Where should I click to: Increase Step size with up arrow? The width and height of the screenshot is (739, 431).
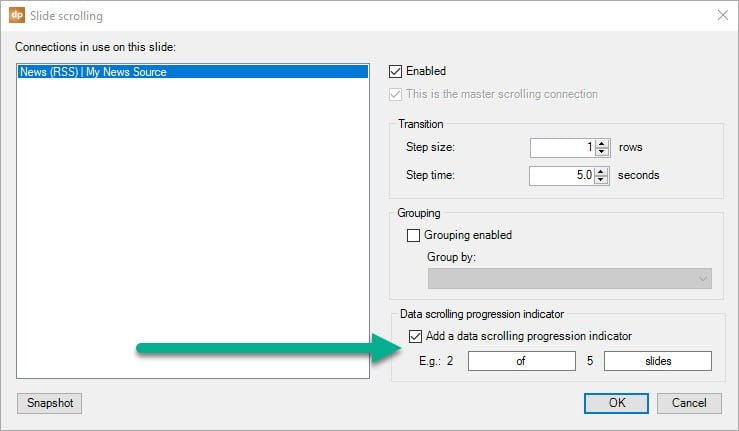pos(601,143)
